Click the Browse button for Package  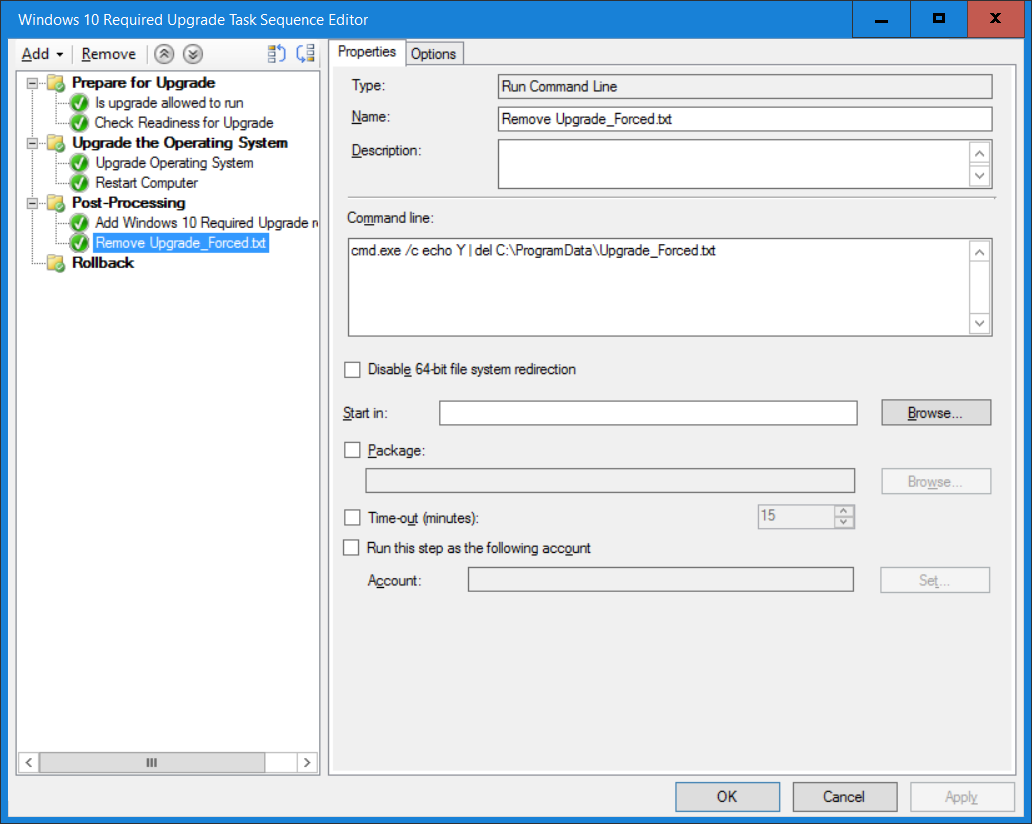point(936,481)
